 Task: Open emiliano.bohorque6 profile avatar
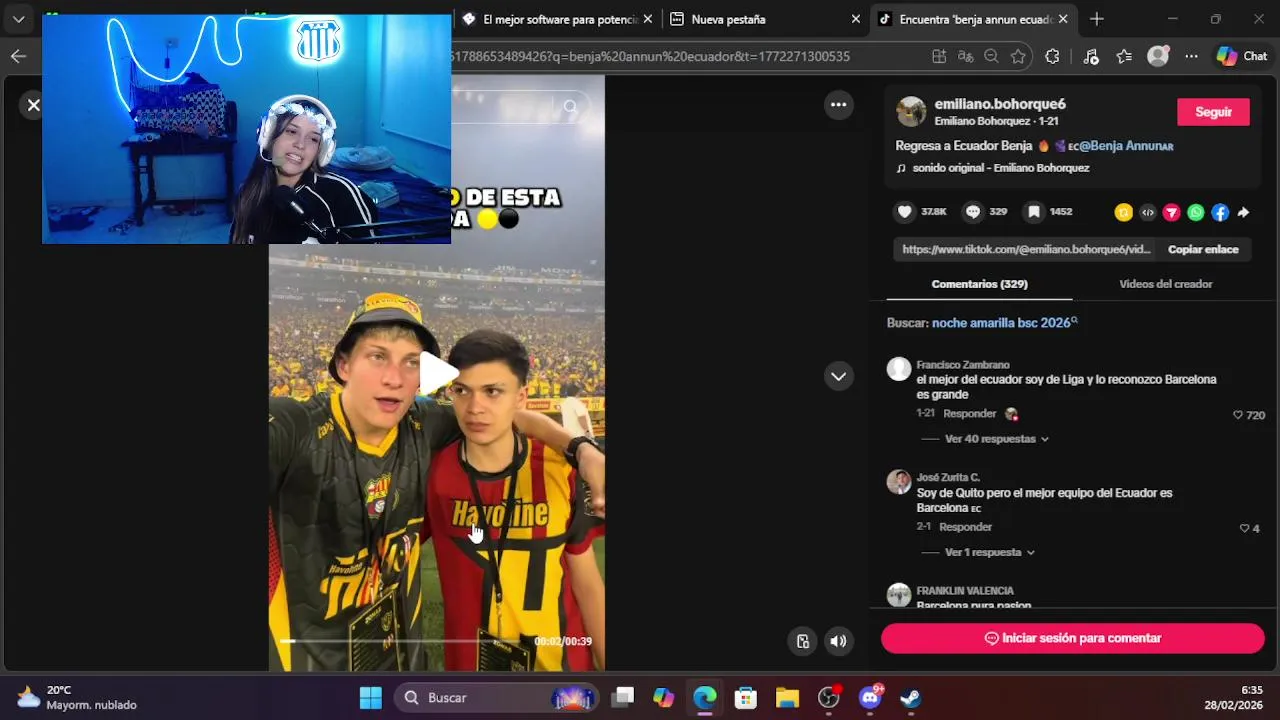point(911,112)
